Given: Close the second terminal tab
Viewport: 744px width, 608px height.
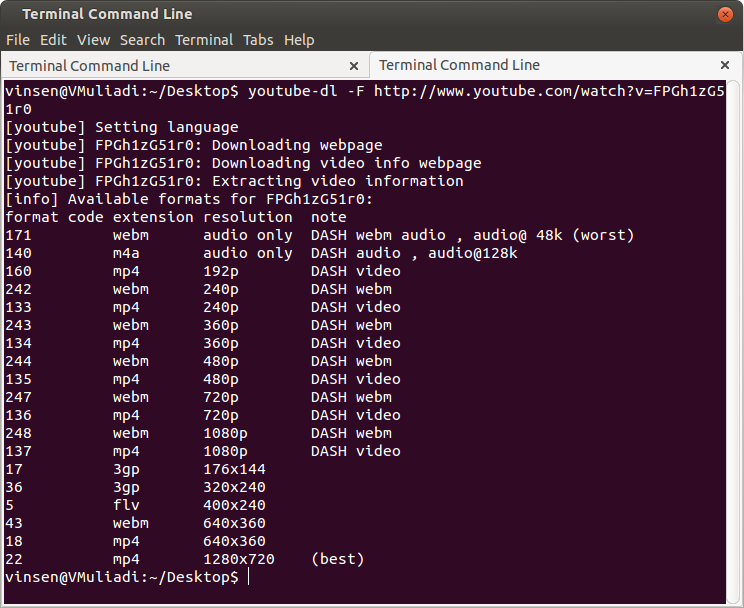Looking at the screenshot, I should (x=725, y=65).
